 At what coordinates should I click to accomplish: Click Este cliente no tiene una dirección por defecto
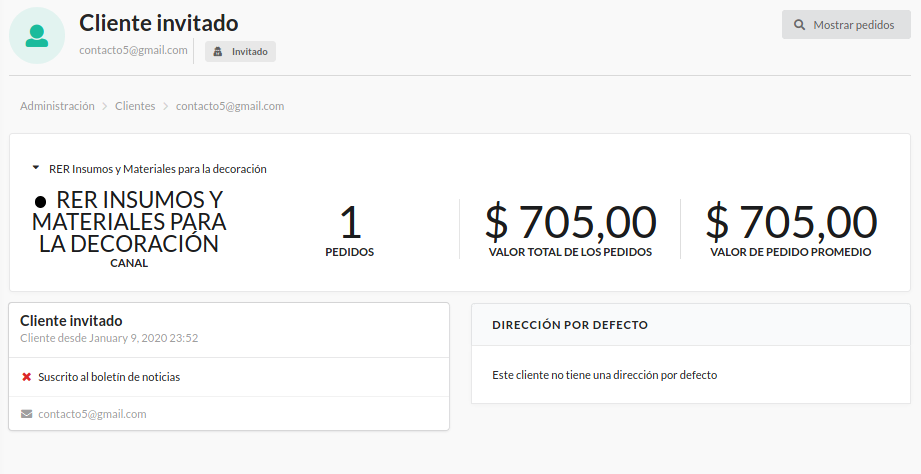[x=604, y=375]
